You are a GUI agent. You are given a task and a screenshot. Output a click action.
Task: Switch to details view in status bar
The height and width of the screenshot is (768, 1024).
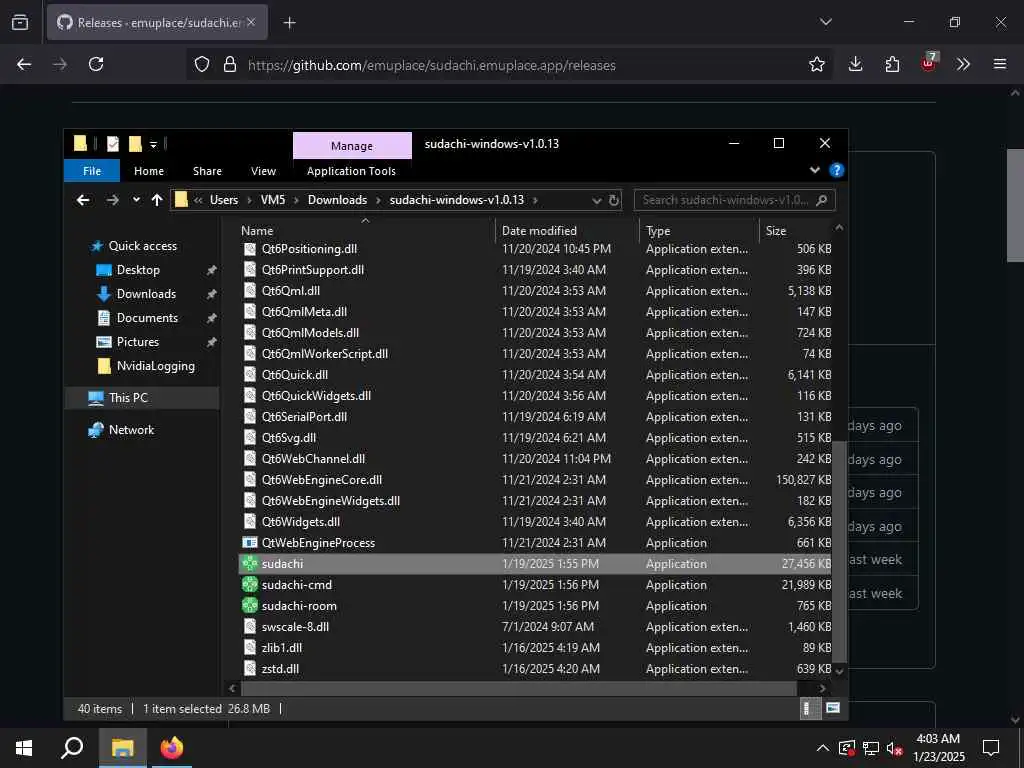[810, 709]
